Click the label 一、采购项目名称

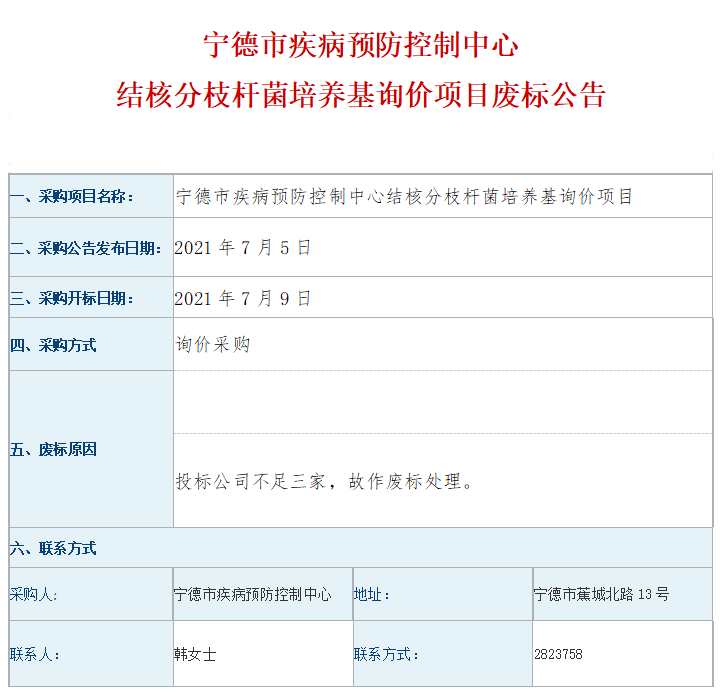click(x=72, y=197)
